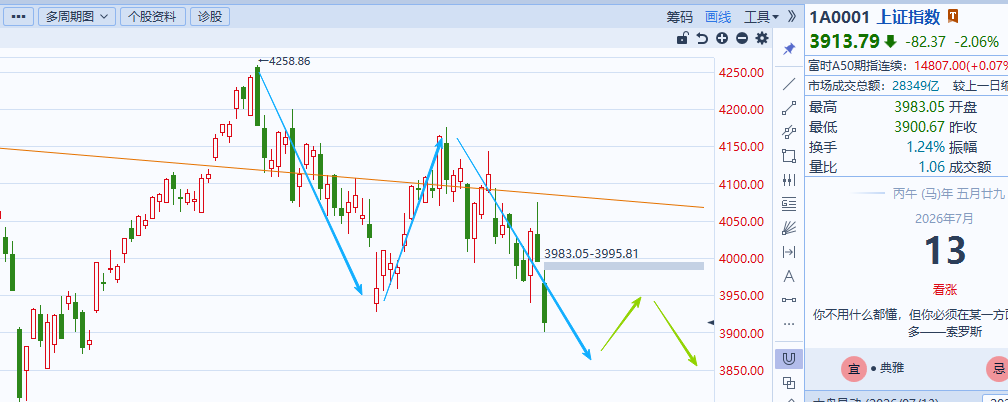Click the 最高 3983.05 value
The image size is (1008, 402).
pos(919,107)
